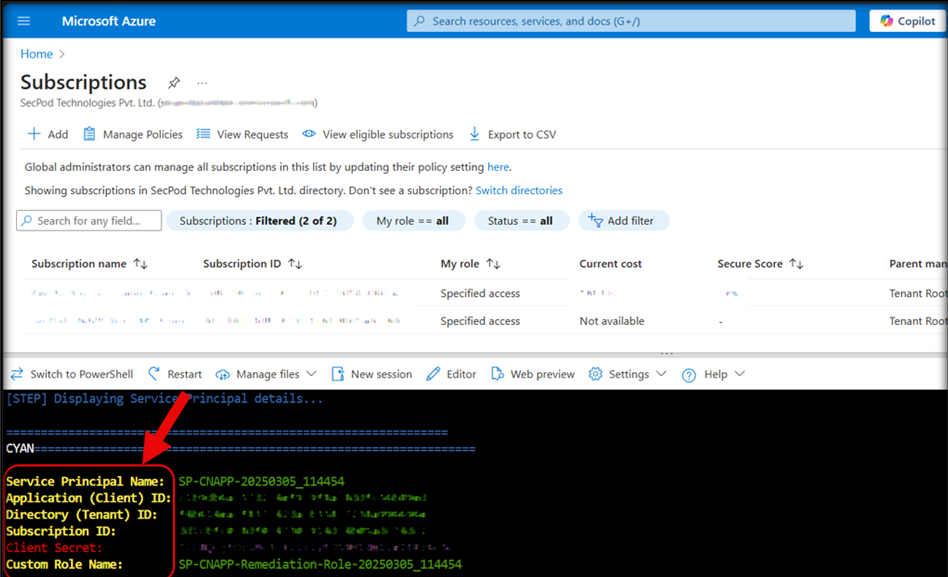Image resolution: width=948 pixels, height=577 pixels.
Task: Select Export to CSV in the toolbar
Action: (522, 134)
